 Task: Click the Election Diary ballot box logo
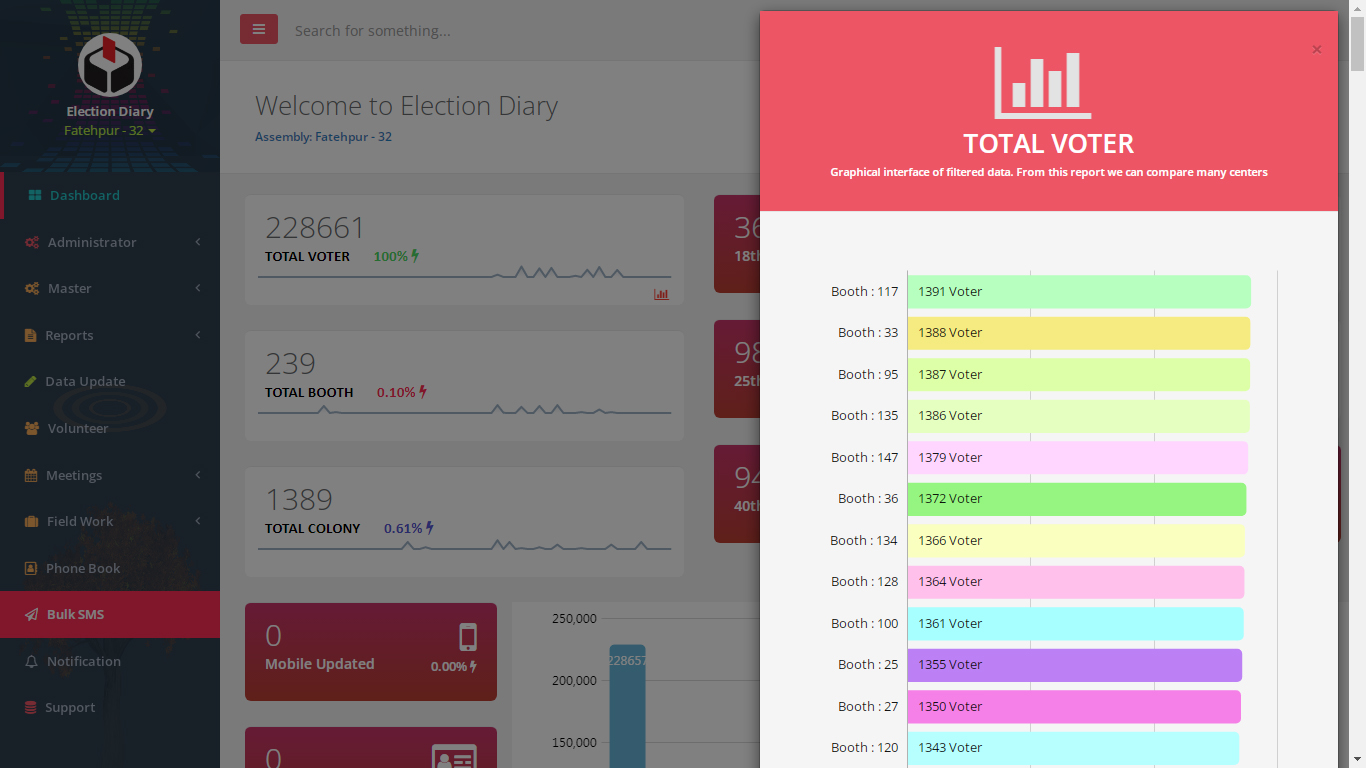point(110,65)
